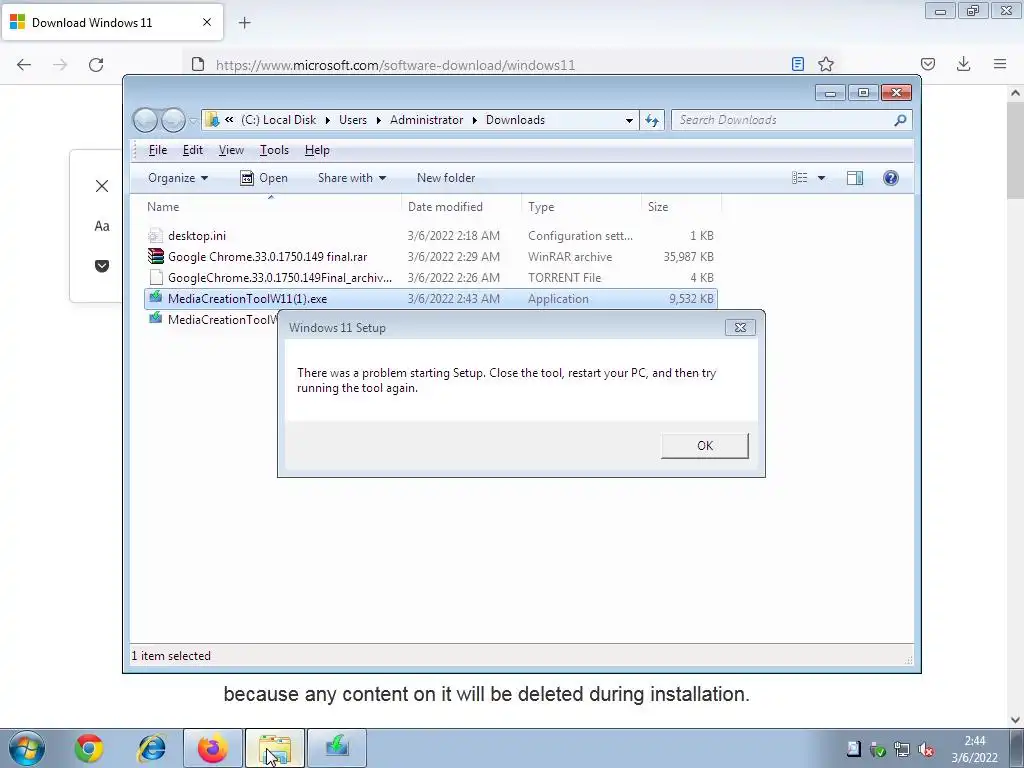
Task: Open the Help menu
Action: pos(317,150)
